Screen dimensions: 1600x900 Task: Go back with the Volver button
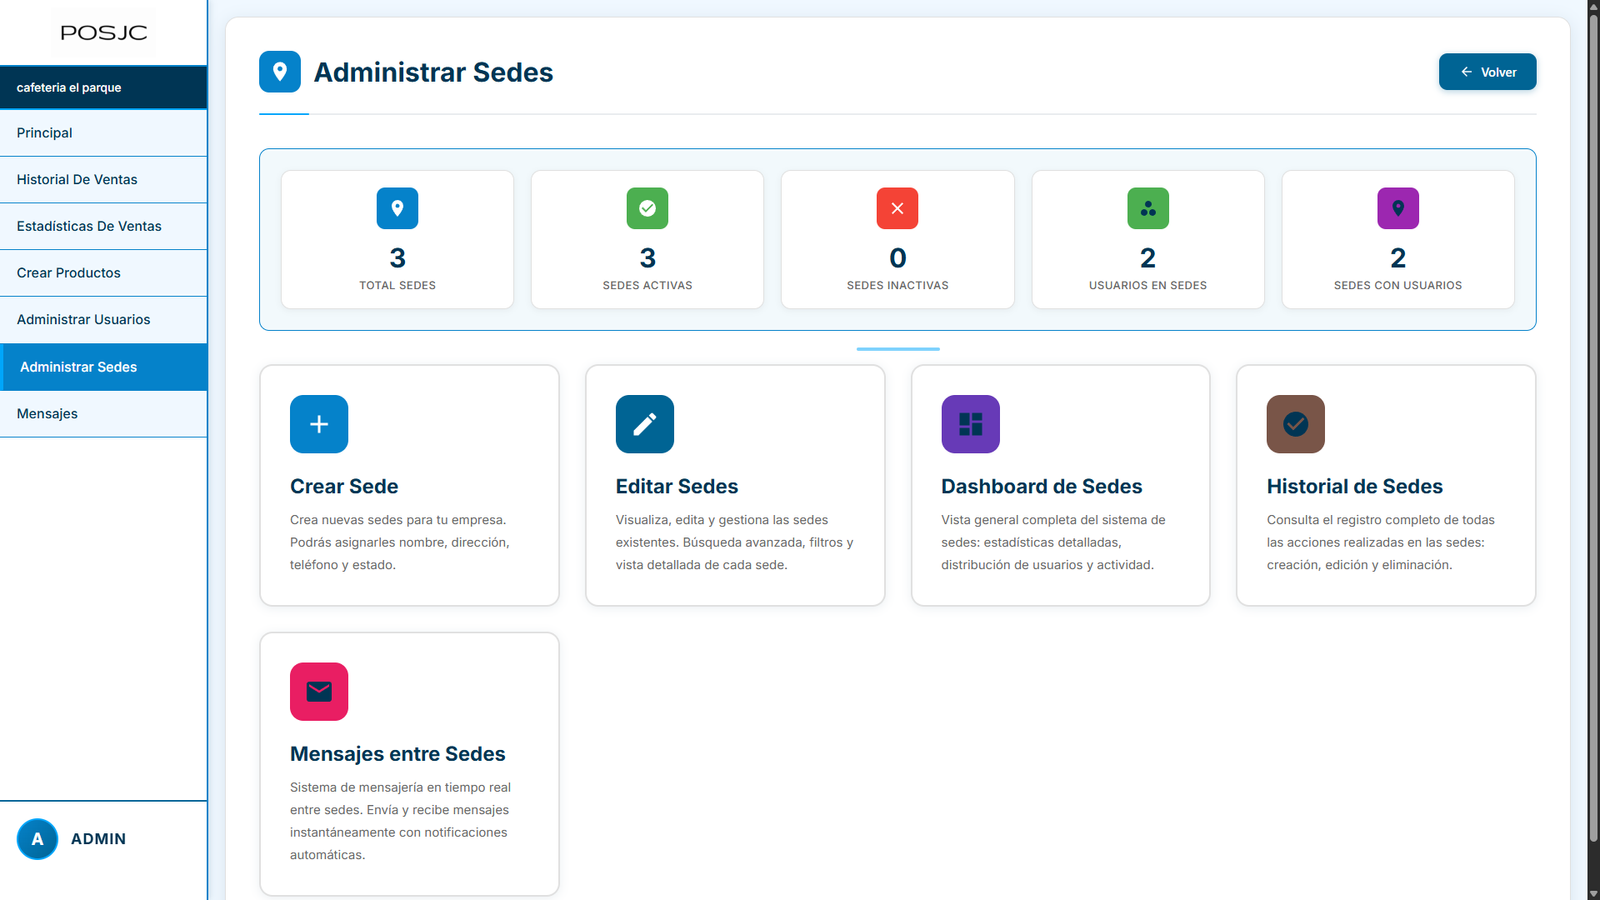(x=1487, y=72)
